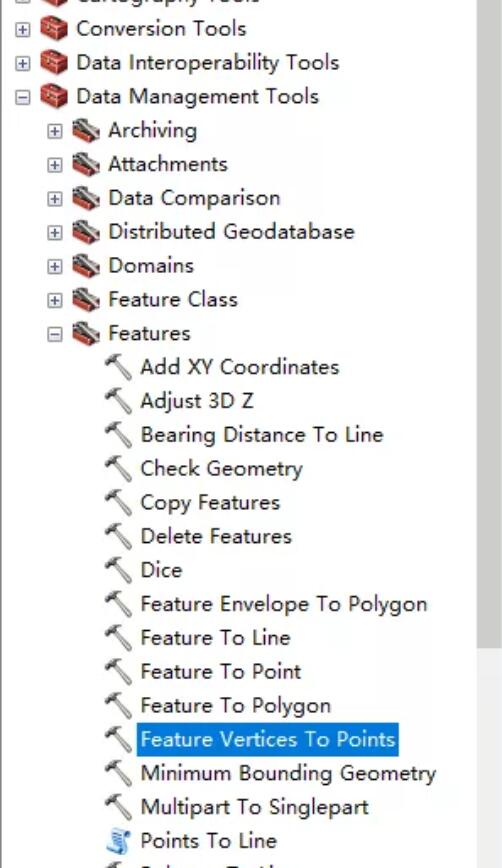Select the Bearing Distance To Line tool

pos(262,435)
